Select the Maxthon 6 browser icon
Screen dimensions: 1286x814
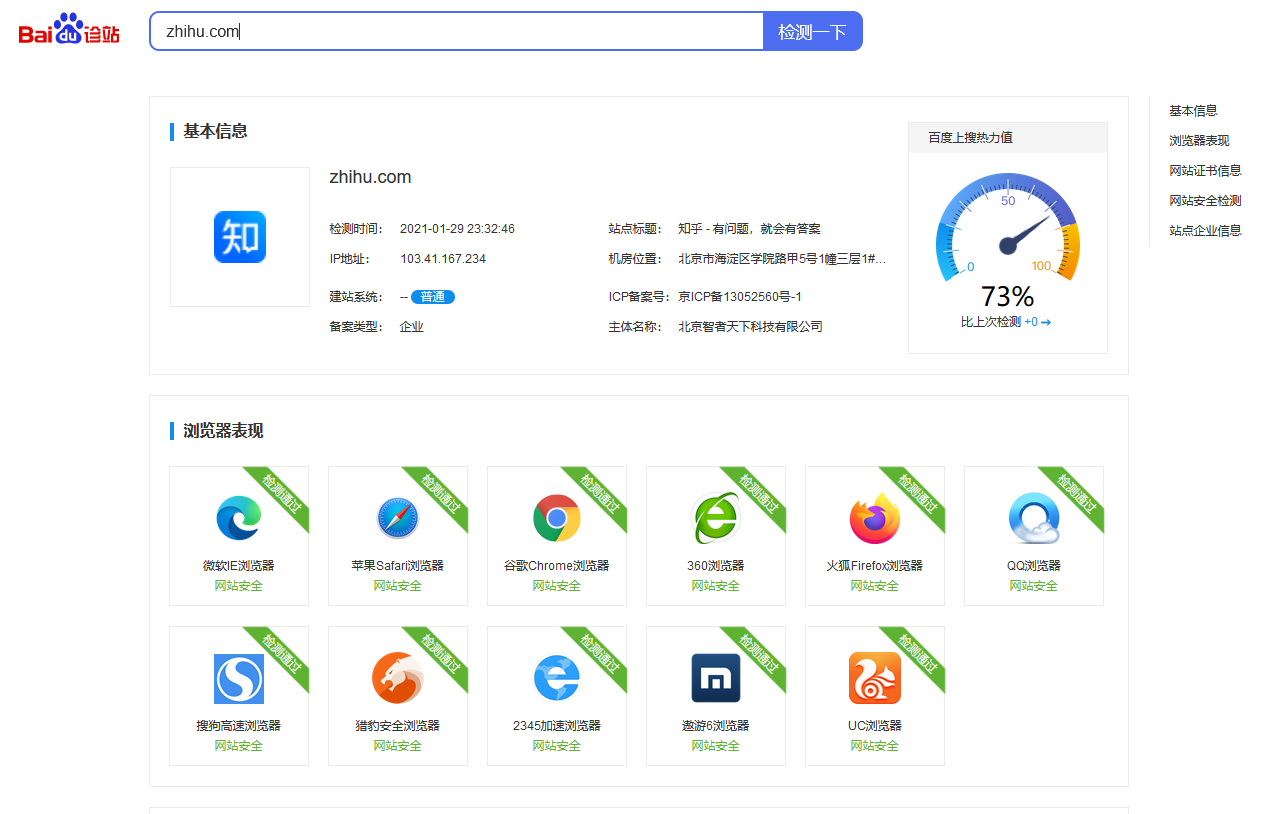tap(715, 678)
